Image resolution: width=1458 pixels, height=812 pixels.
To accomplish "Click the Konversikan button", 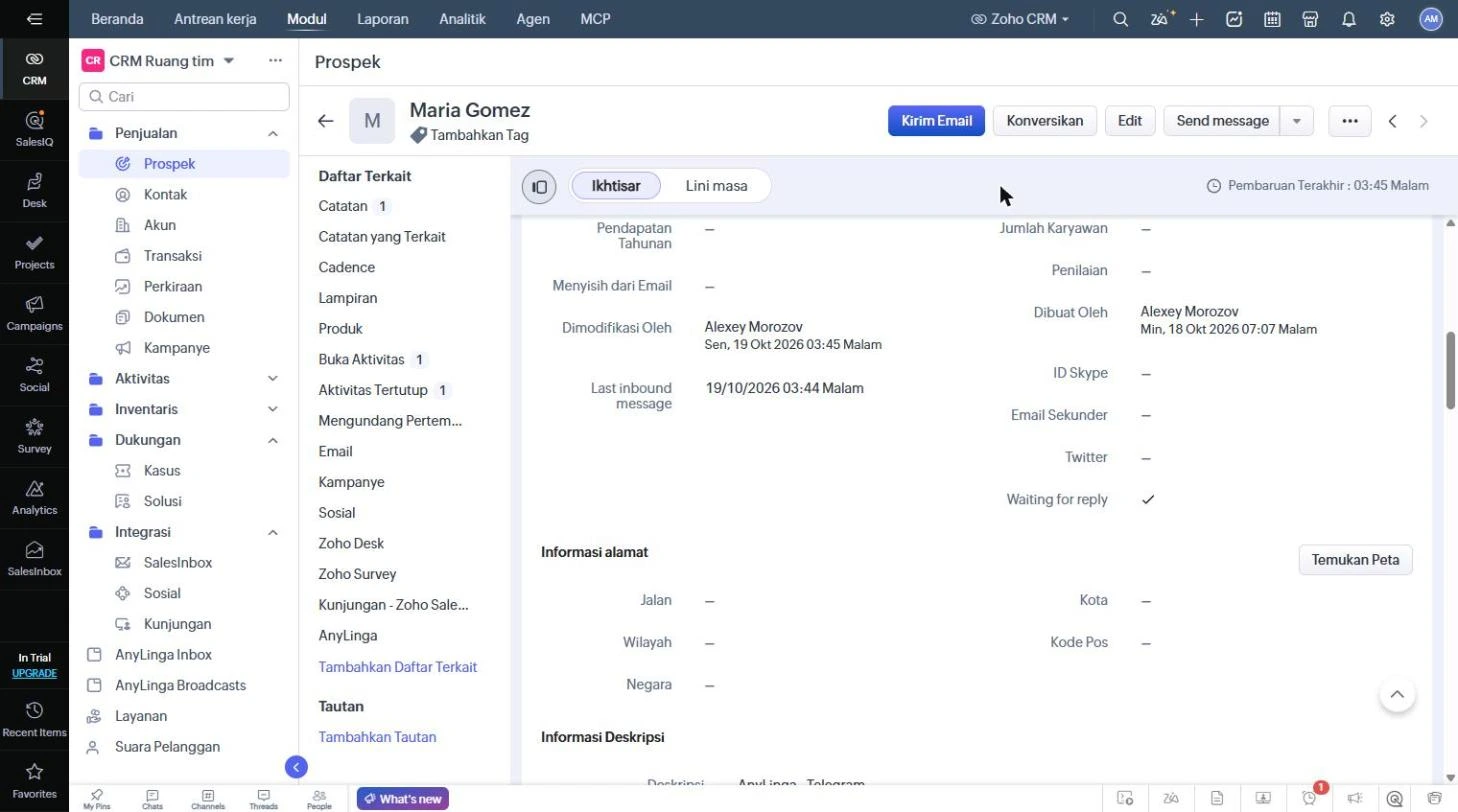I will pyautogui.click(x=1045, y=121).
